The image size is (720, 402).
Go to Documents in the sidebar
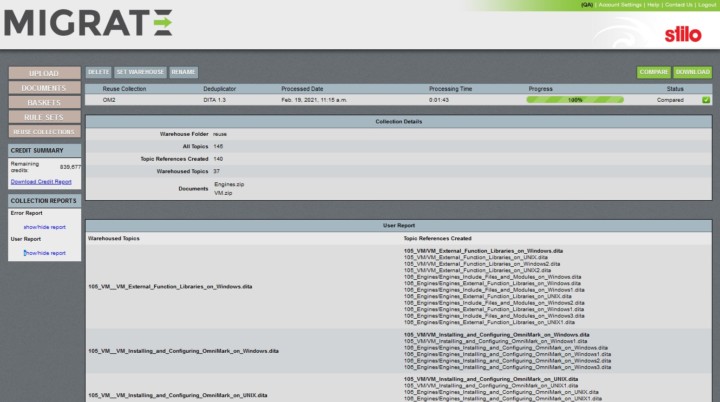[x=43, y=88]
